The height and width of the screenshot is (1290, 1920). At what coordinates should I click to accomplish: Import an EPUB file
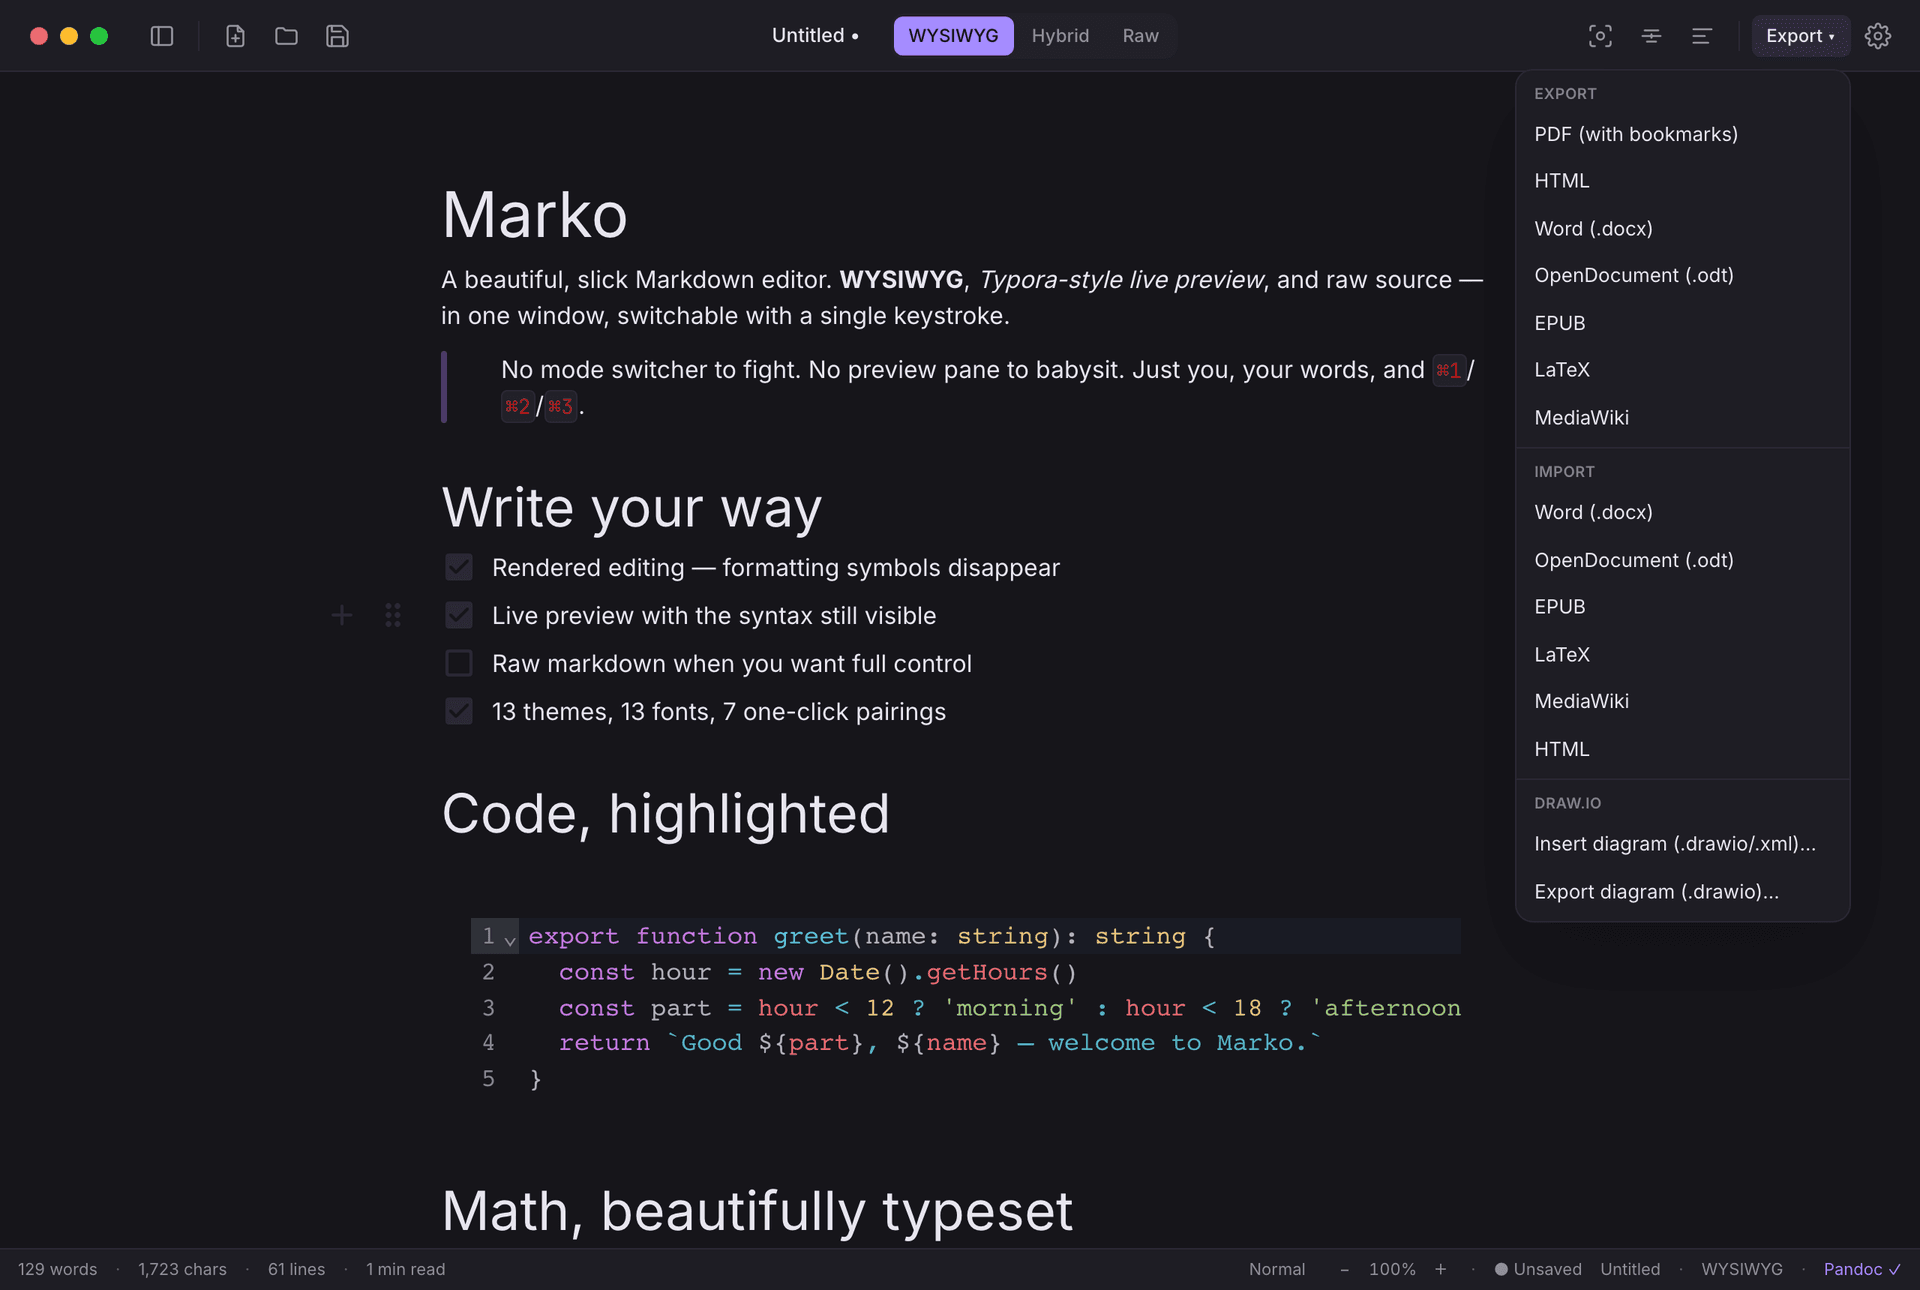[1682, 607]
